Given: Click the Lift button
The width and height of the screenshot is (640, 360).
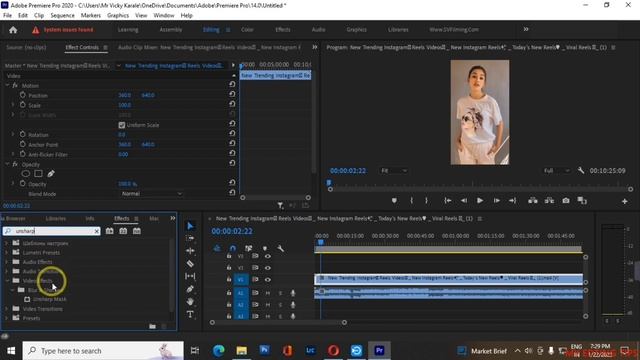Looking at the screenshot, I should click(x=533, y=200).
